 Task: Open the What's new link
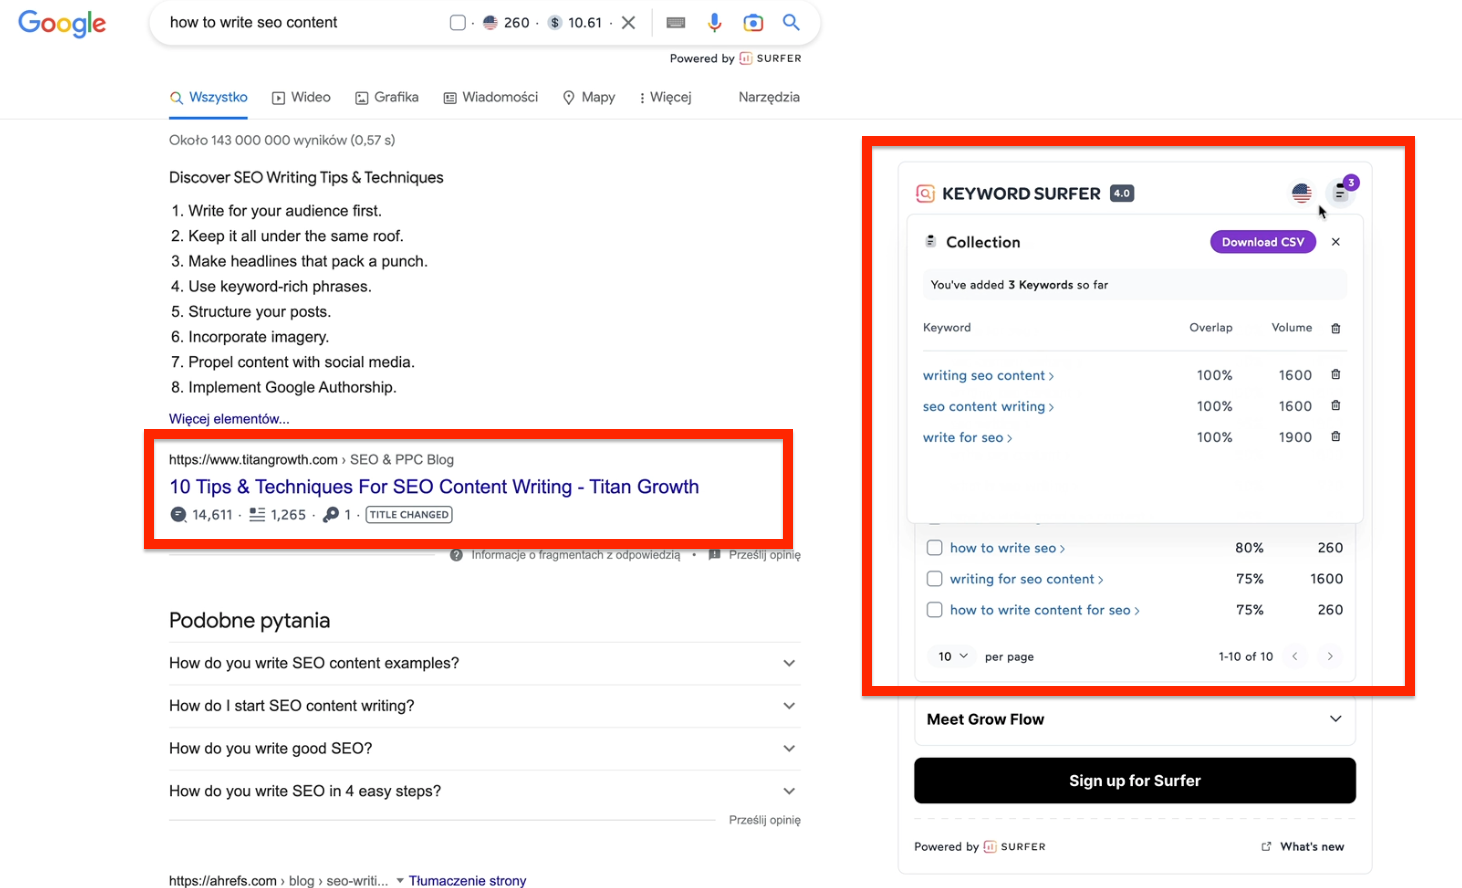pyautogui.click(x=1303, y=847)
